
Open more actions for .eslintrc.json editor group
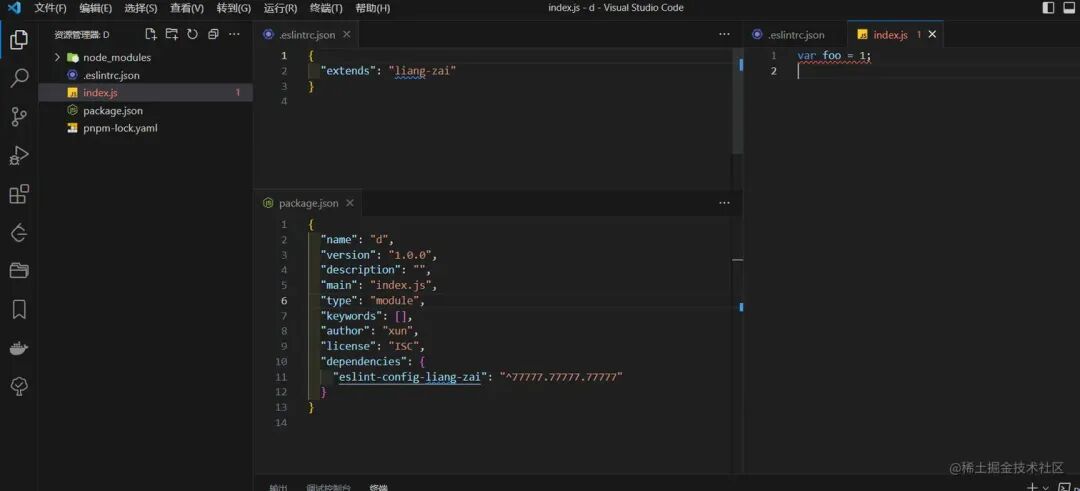pyautogui.click(x=724, y=34)
